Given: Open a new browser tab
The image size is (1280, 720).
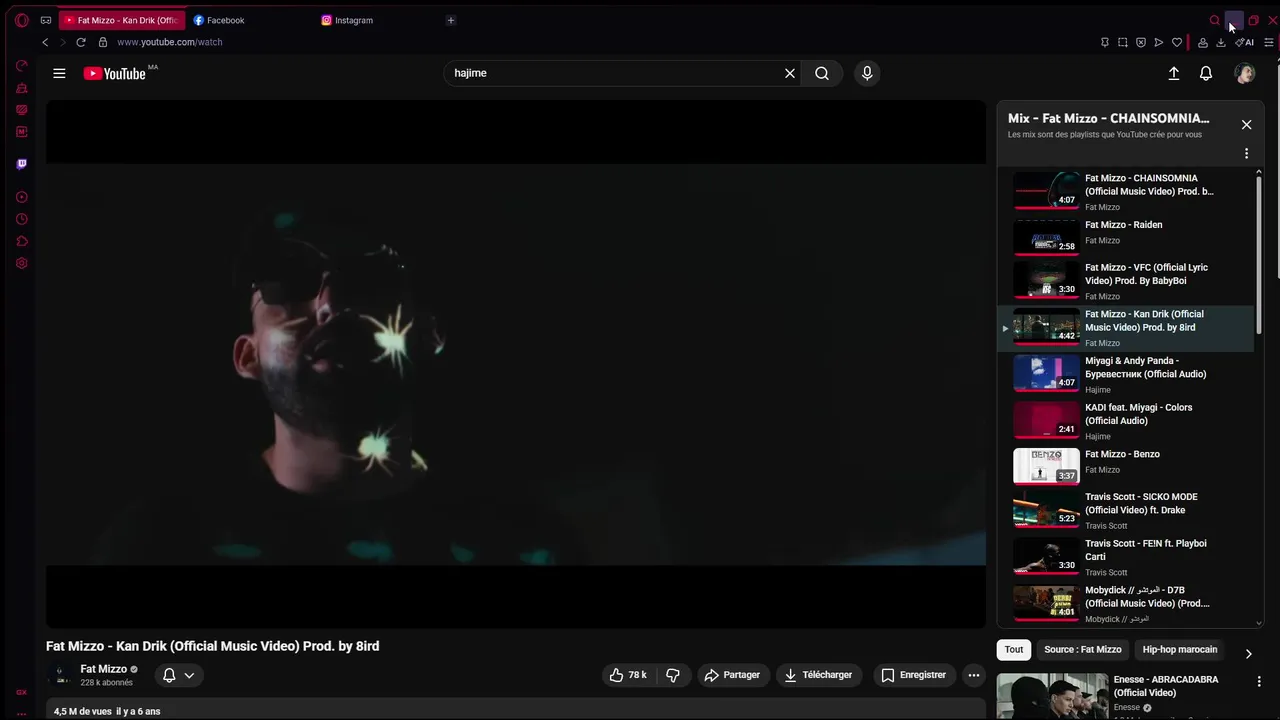Looking at the screenshot, I should click(x=451, y=20).
